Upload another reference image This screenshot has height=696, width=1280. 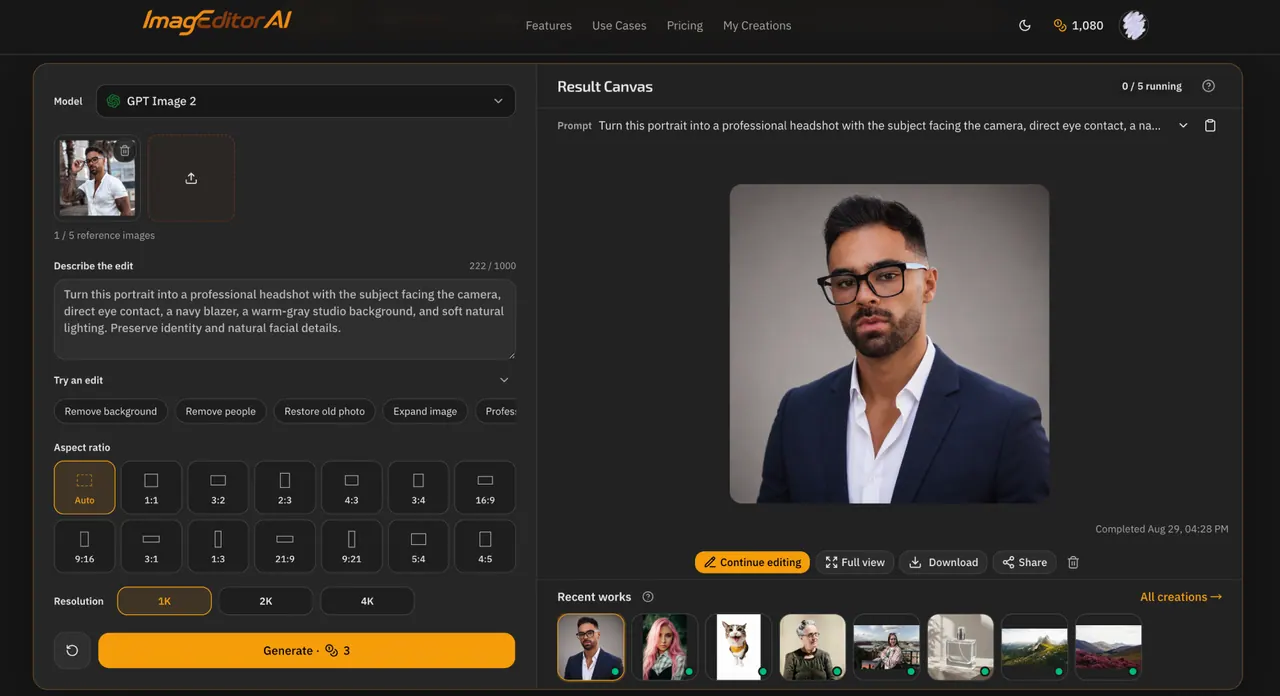(191, 178)
